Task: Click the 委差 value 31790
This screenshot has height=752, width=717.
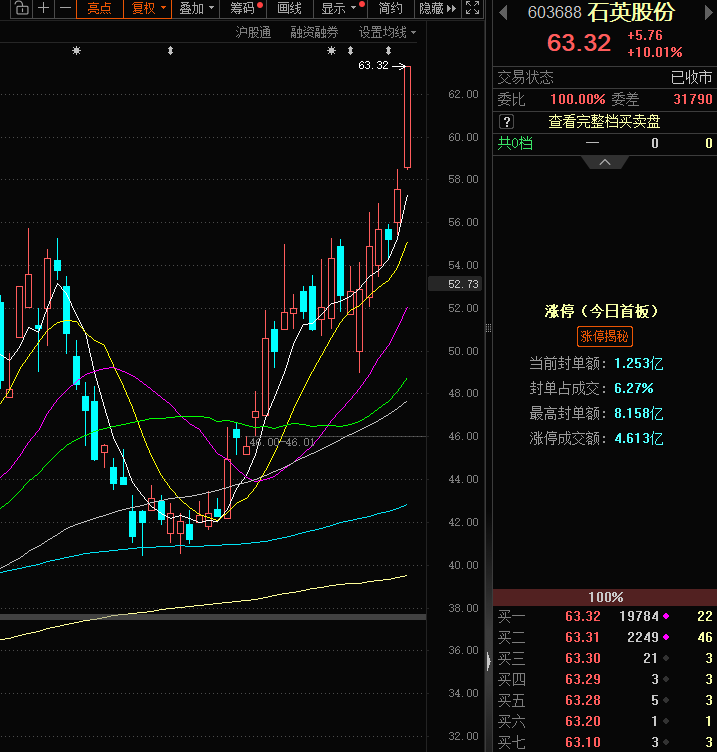Action: pos(693,99)
